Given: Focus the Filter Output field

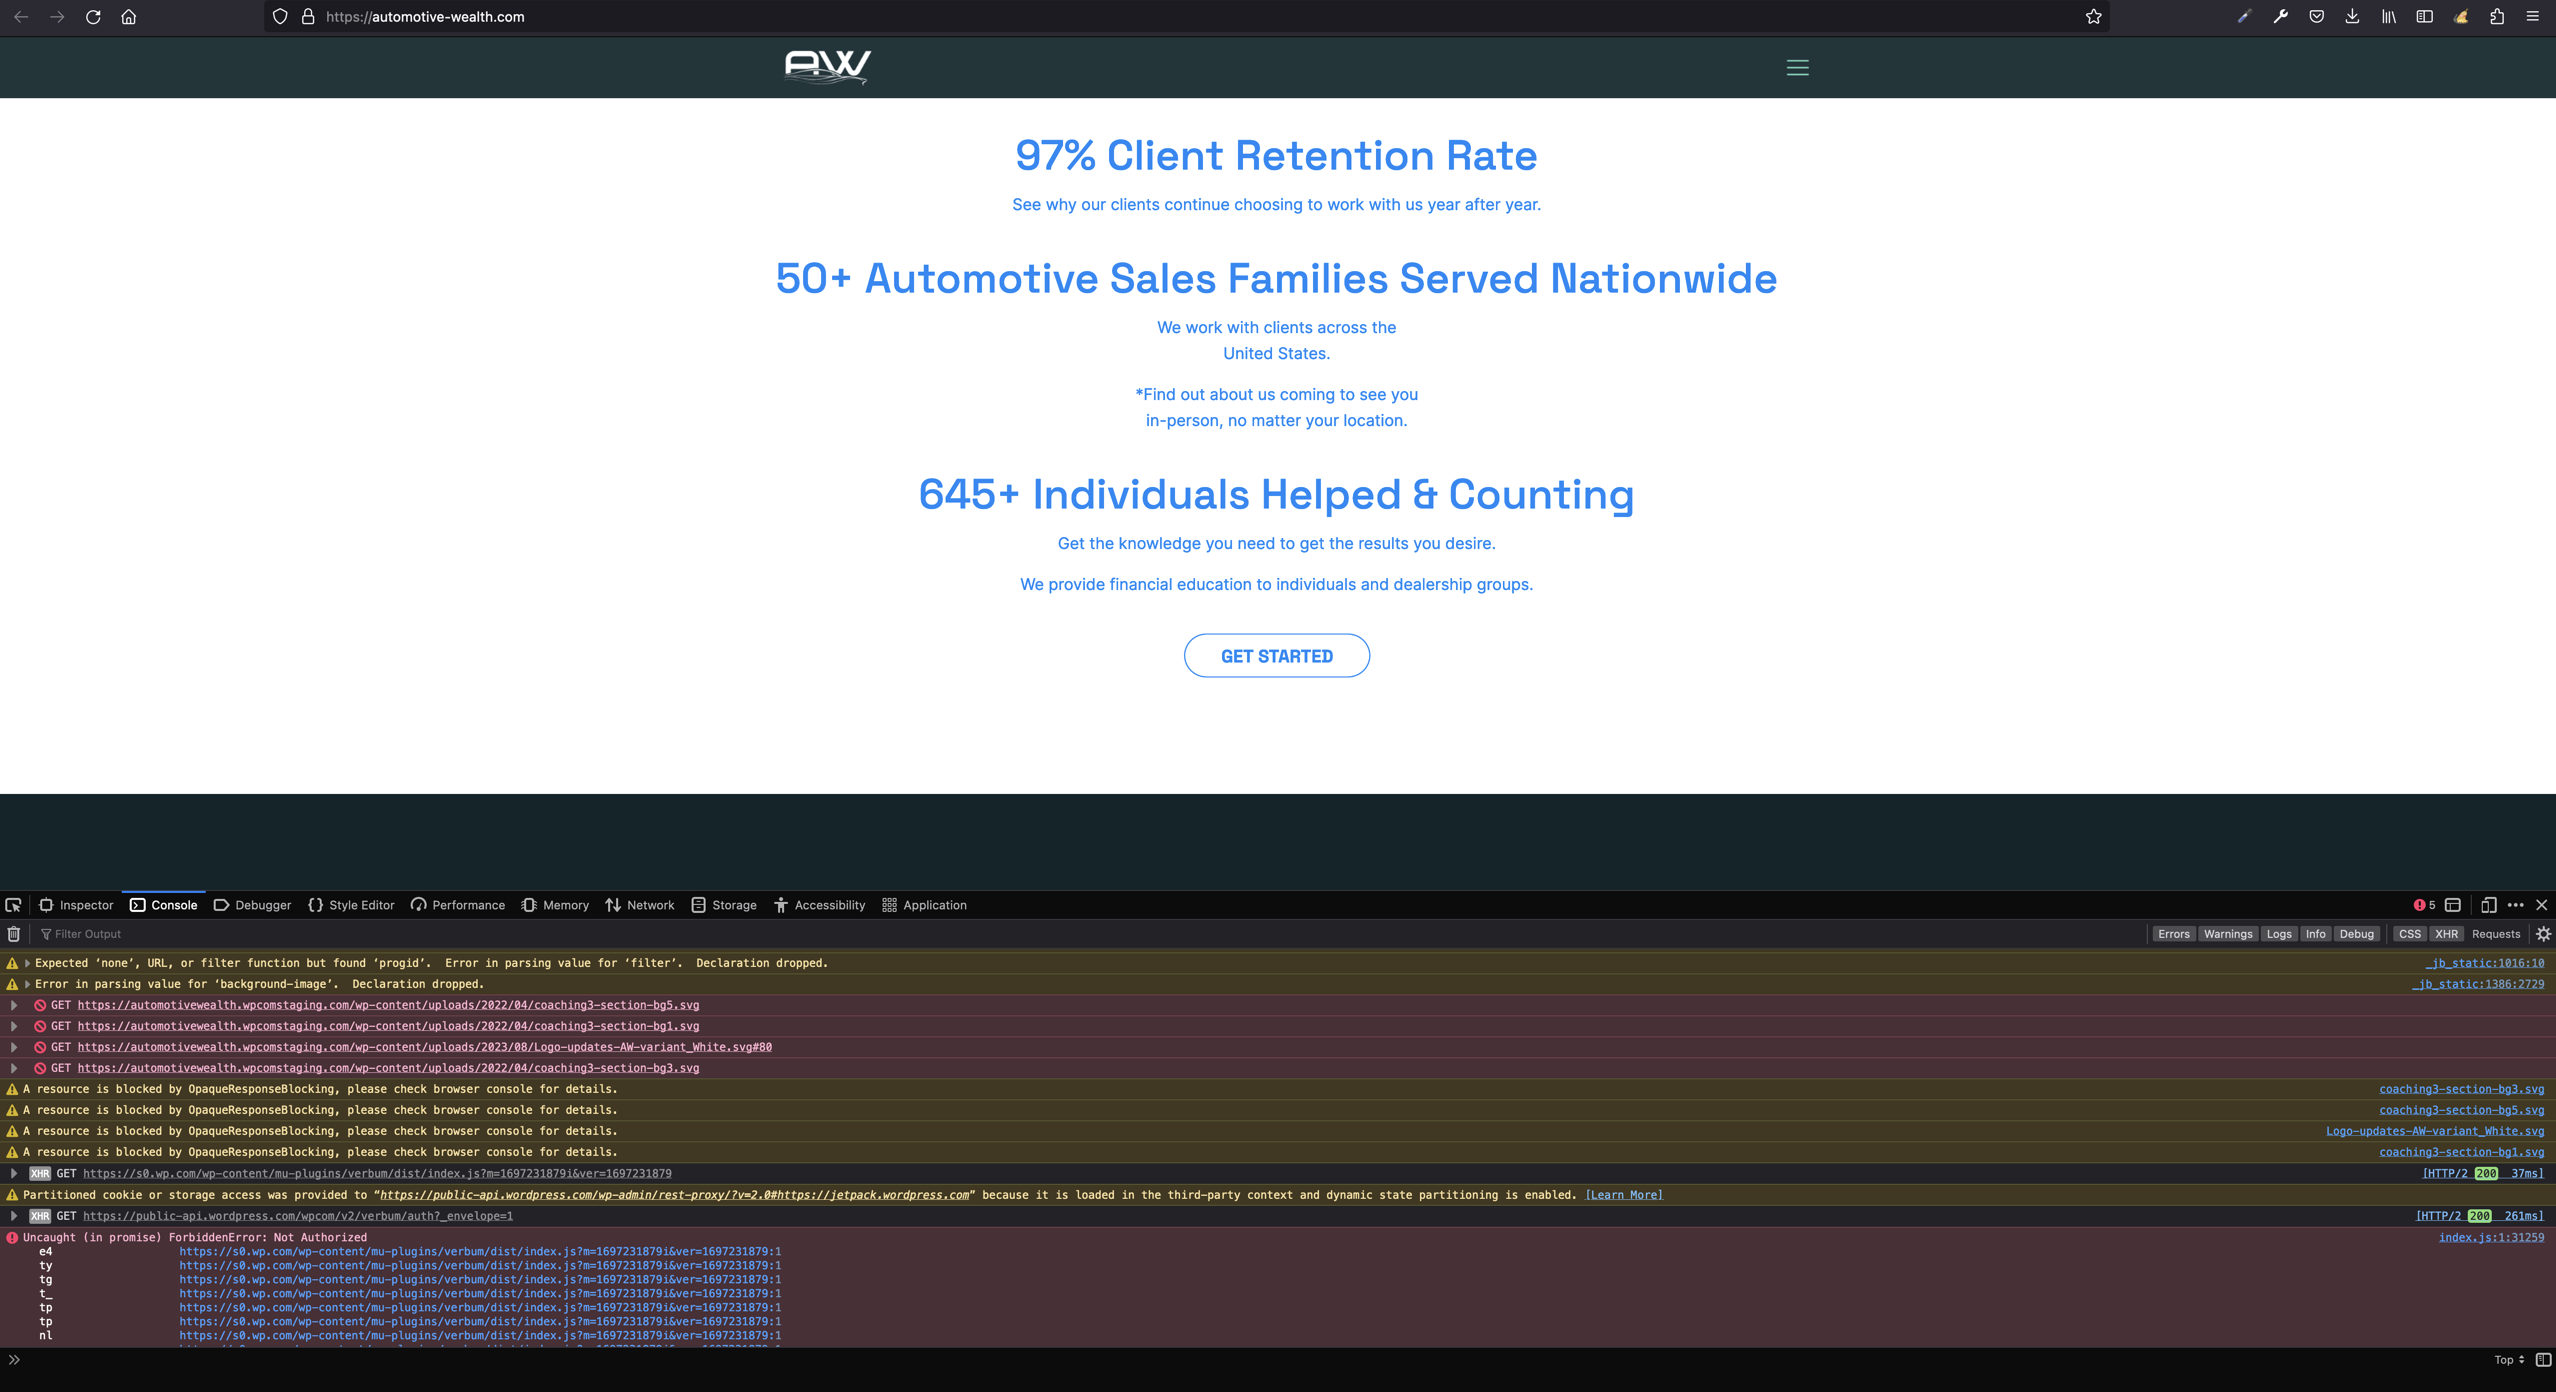Looking at the screenshot, I should pos(1090,934).
